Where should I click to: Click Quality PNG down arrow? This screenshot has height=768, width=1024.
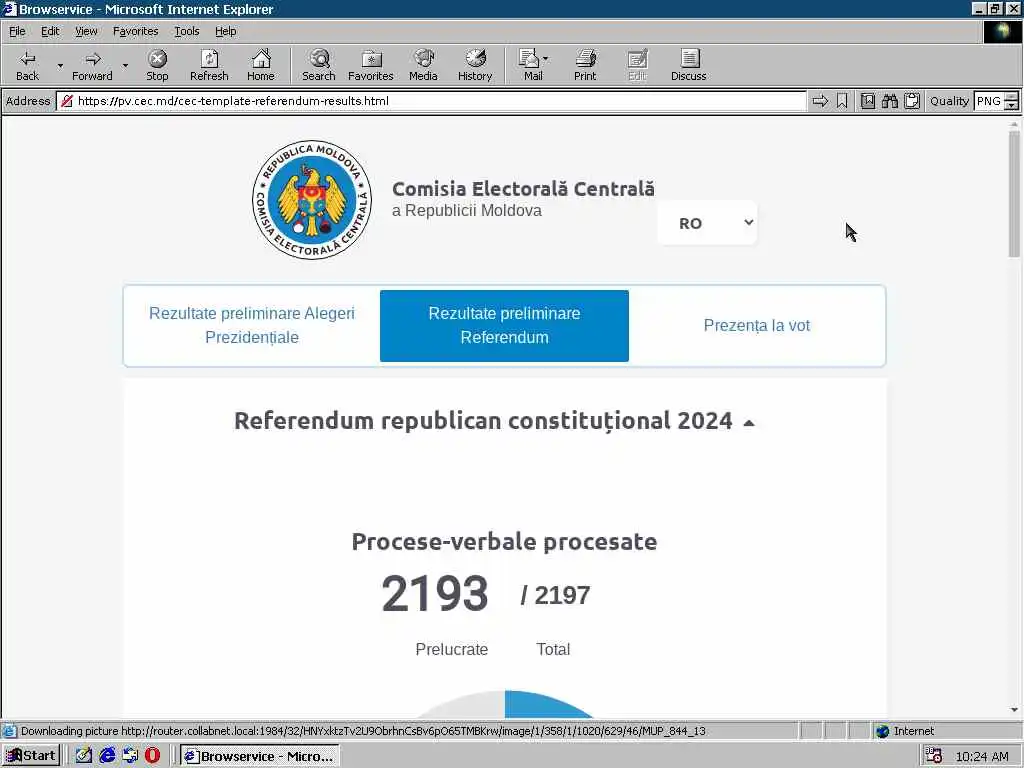click(x=1012, y=105)
